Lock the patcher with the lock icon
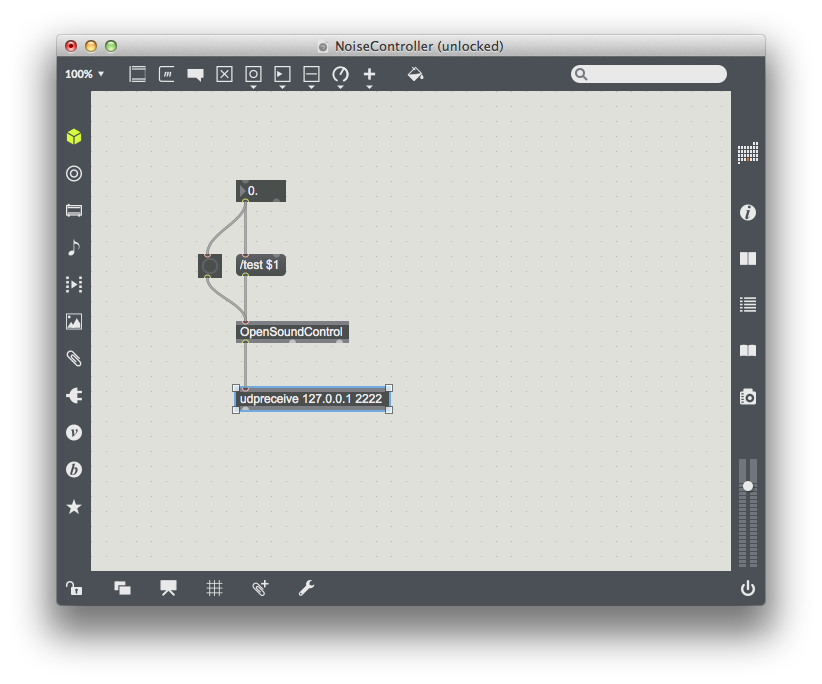The image size is (822, 684). click(74, 588)
